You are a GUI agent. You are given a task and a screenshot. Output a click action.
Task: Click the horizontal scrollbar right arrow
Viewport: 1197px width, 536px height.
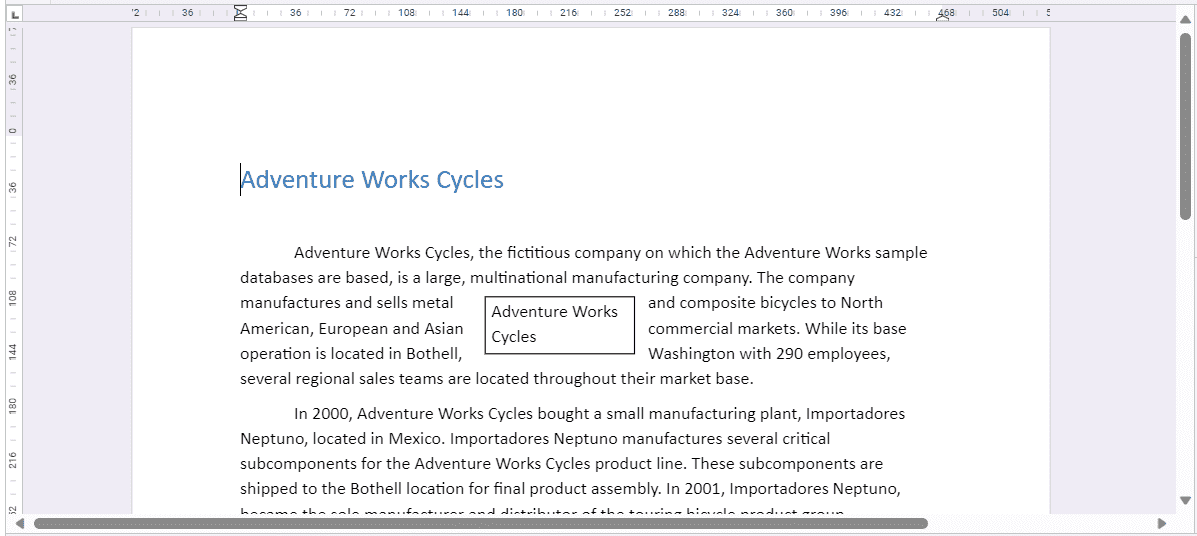click(x=1161, y=523)
